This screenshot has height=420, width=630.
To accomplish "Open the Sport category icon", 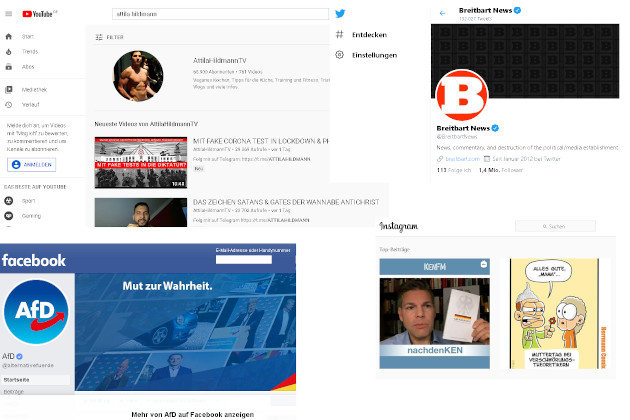I will (8, 201).
